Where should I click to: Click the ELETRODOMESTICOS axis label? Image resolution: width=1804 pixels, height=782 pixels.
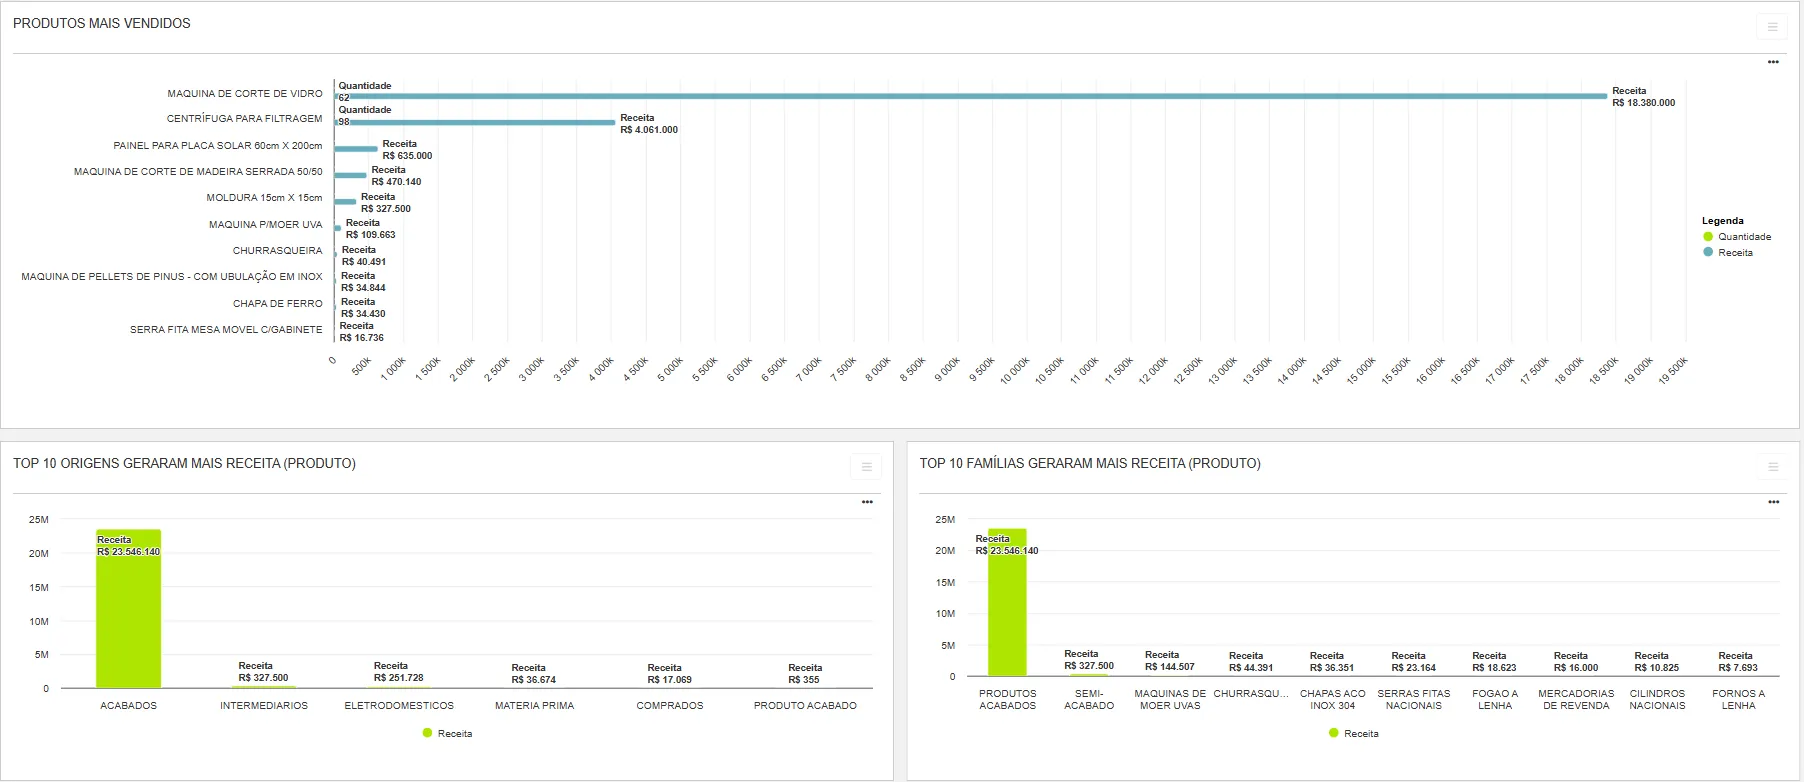pyautogui.click(x=399, y=706)
